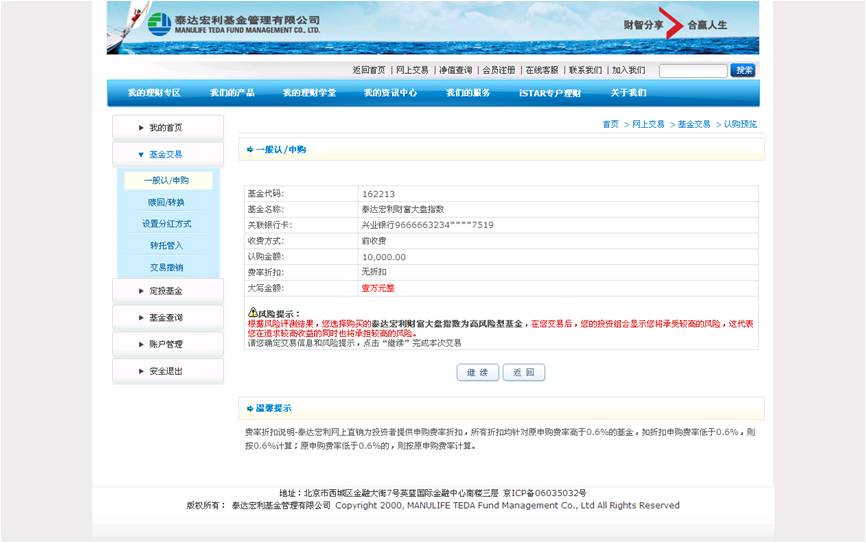866x543 pixels.
Task: Click the 搜索 search button
Action: [x=743, y=70]
